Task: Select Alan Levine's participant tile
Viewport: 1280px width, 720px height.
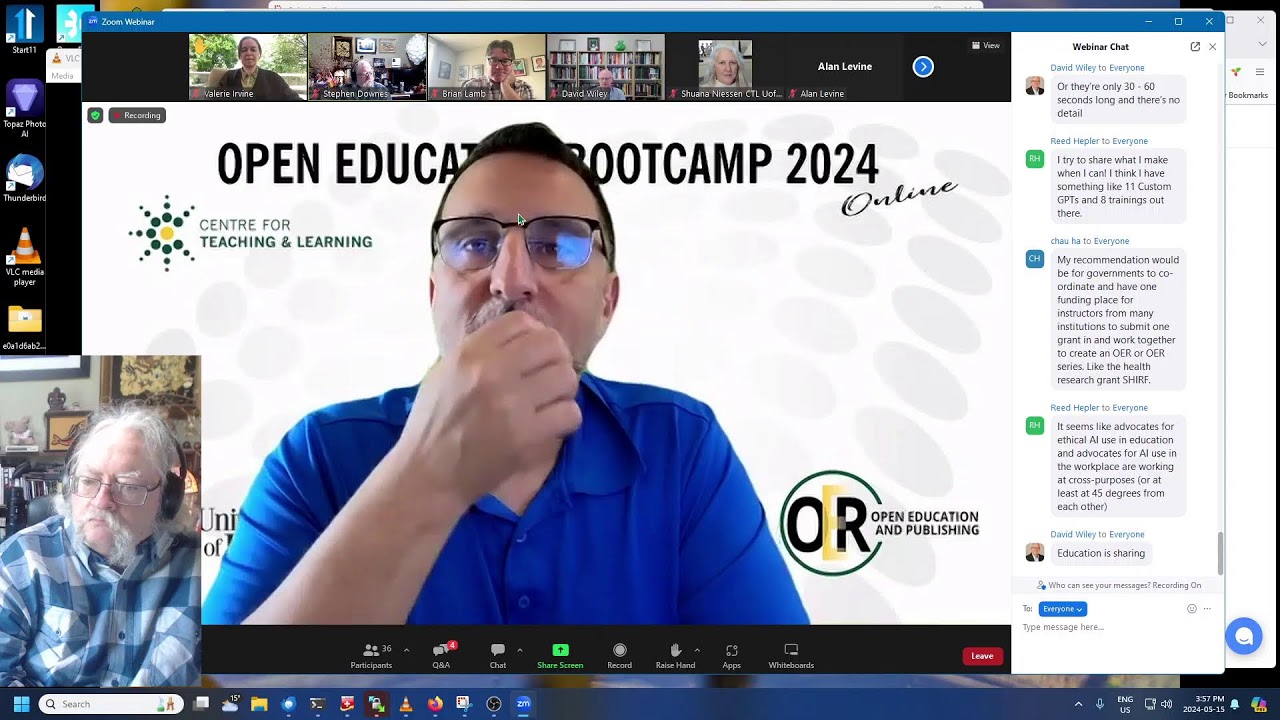Action: coord(845,67)
